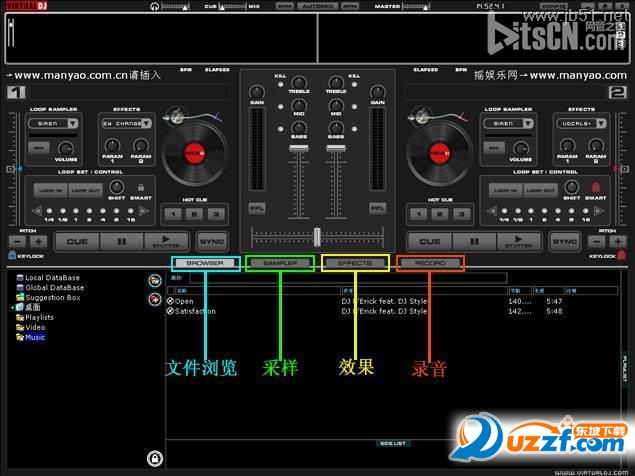This screenshot has height=476, width=635.
Task: Click the crossfader handle
Action: (317, 237)
